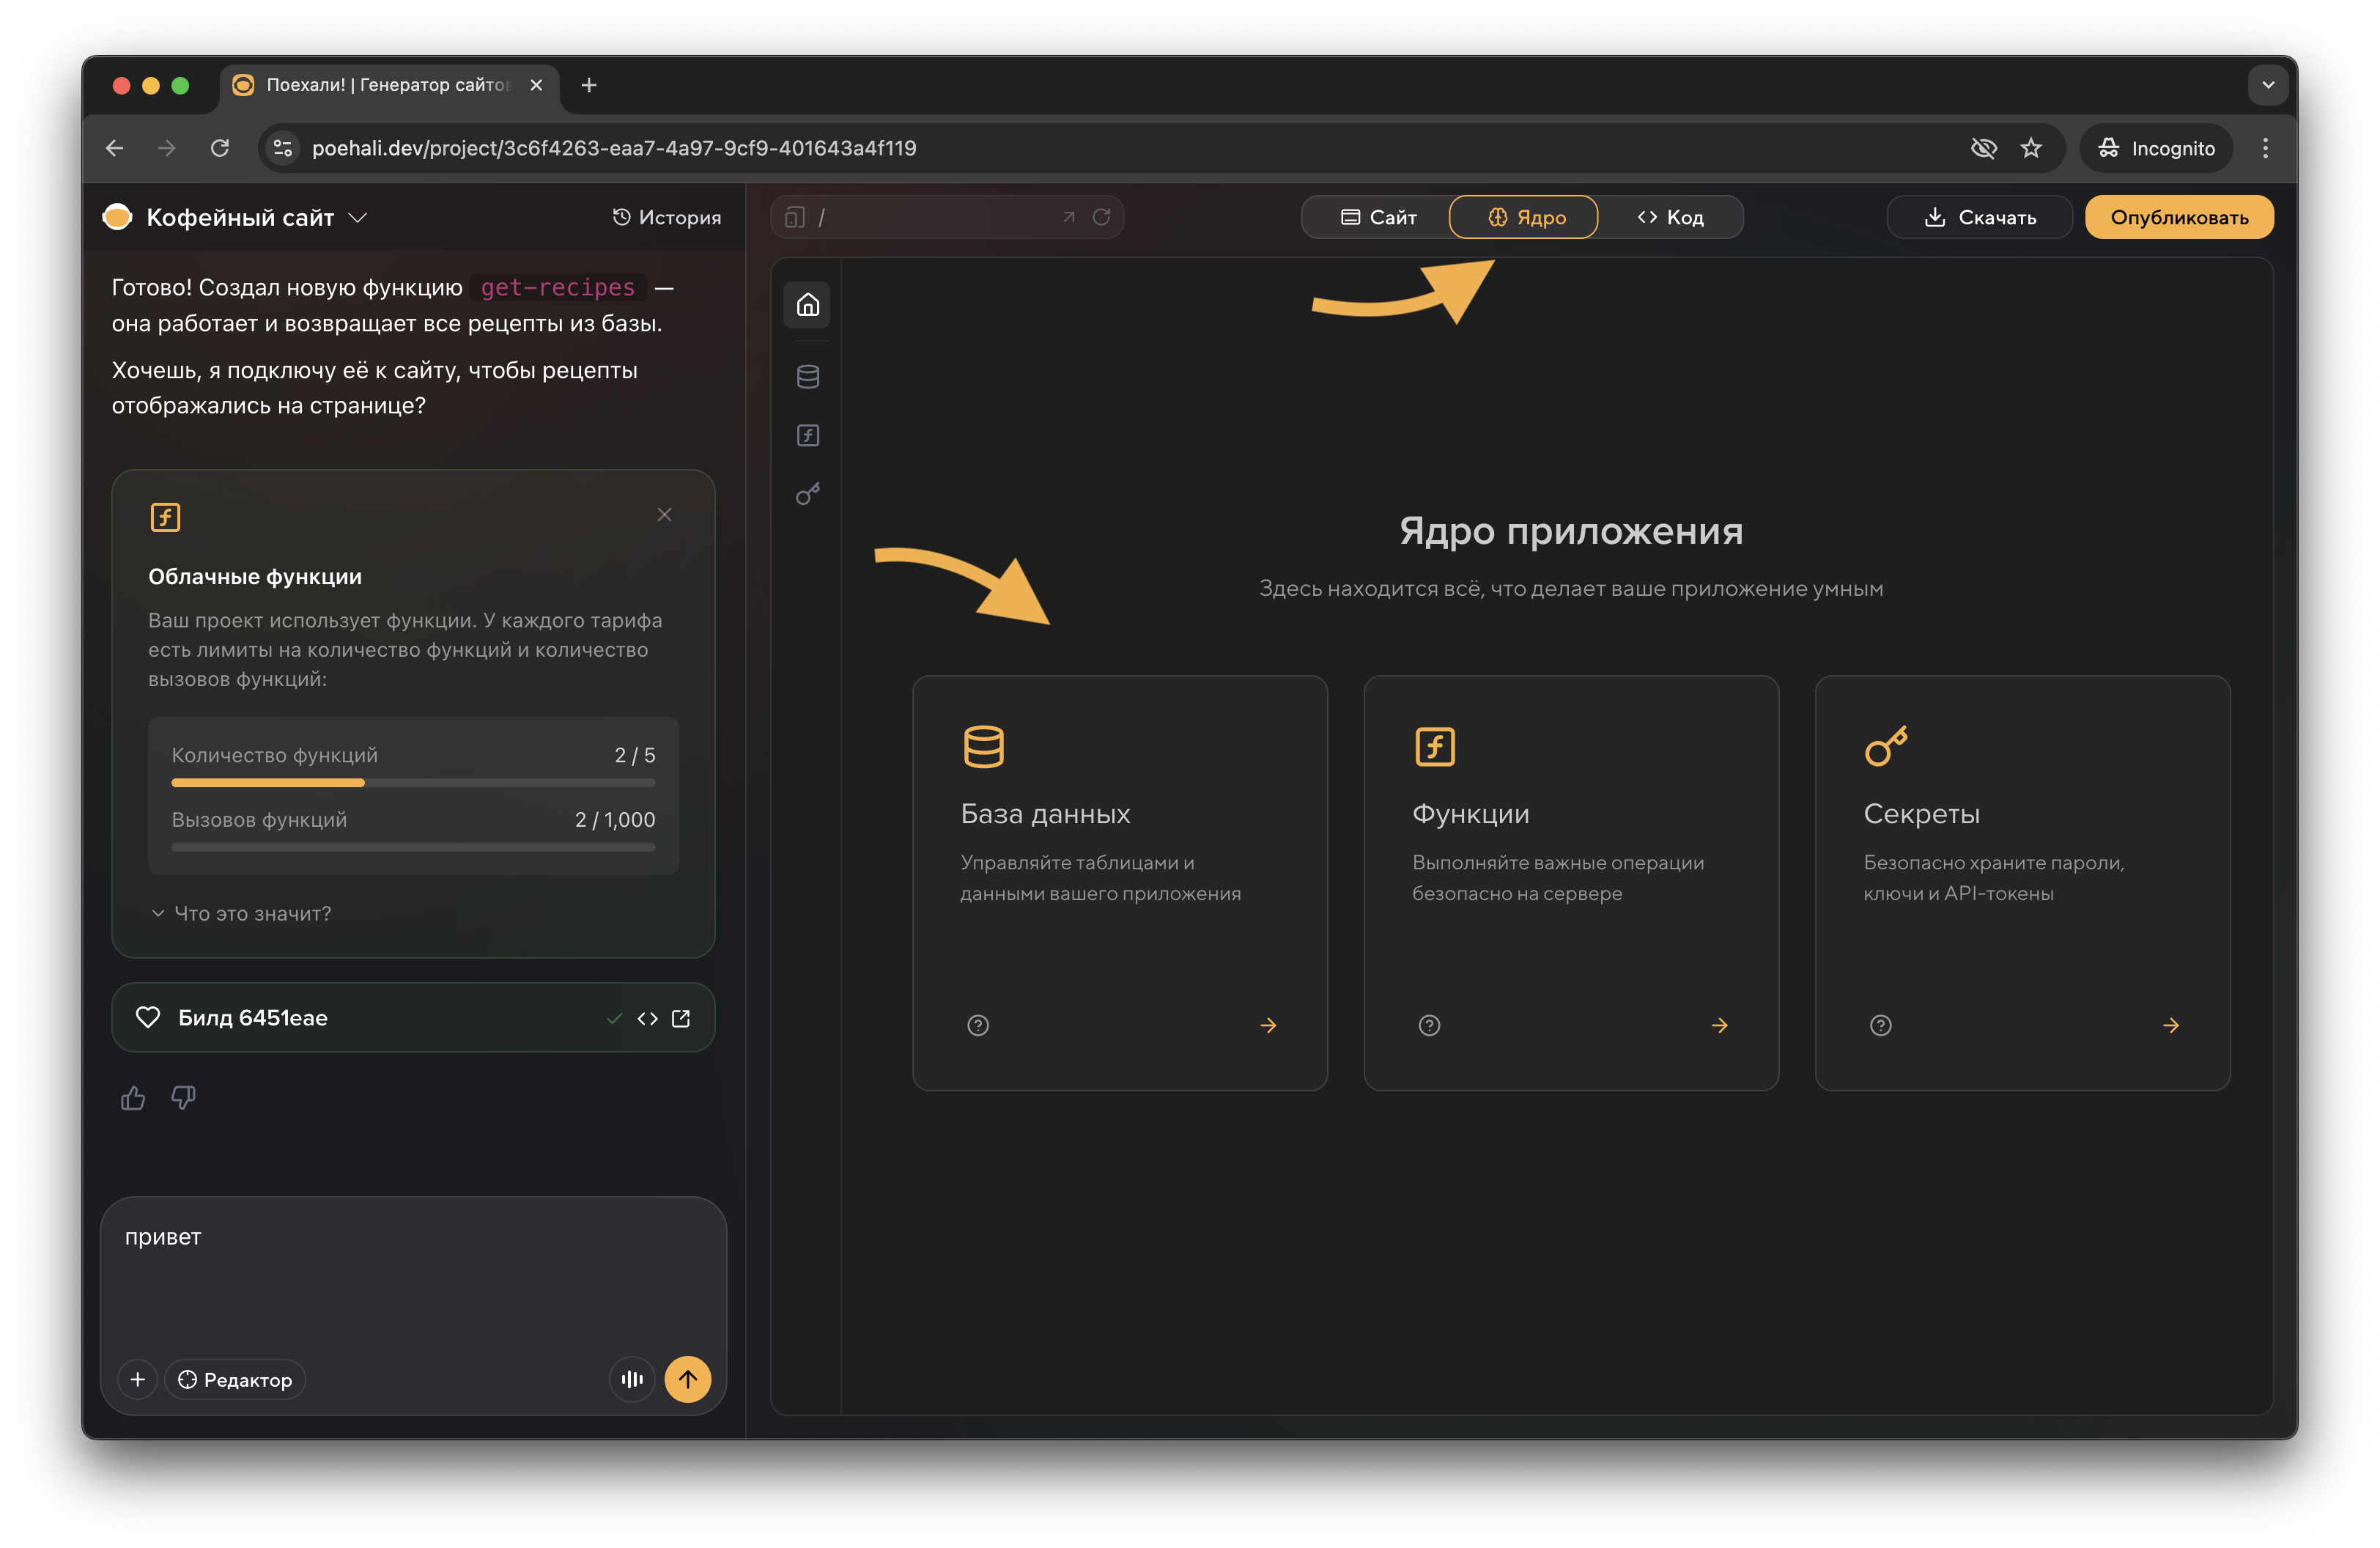This screenshot has width=2380, height=1548.
Task: Switch to the Сайт tab
Action: point(1378,217)
